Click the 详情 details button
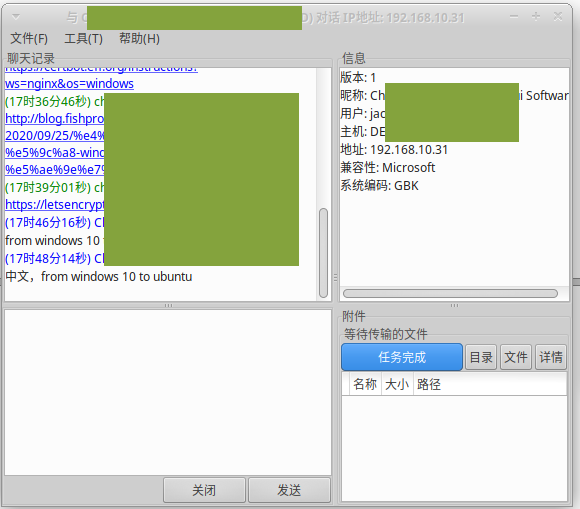This screenshot has height=509, width=580. click(551, 357)
